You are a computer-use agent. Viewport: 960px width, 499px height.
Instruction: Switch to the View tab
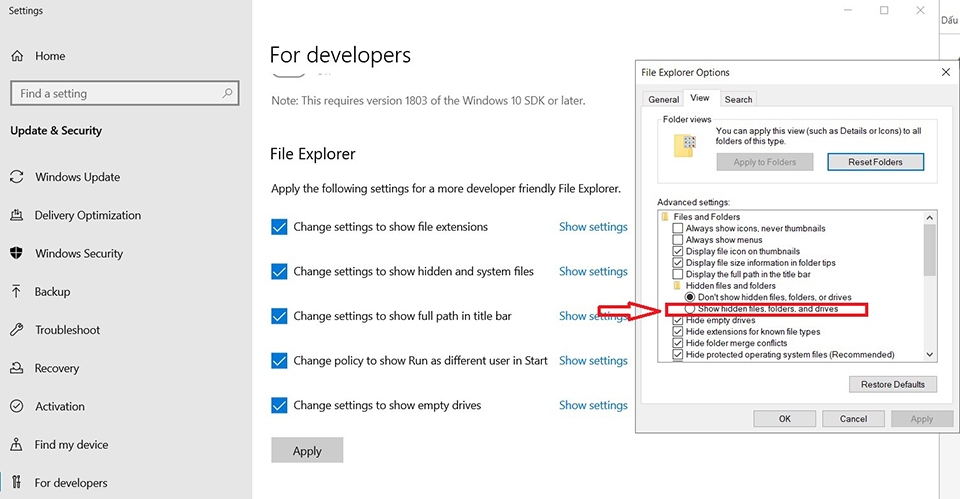click(700, 98)
